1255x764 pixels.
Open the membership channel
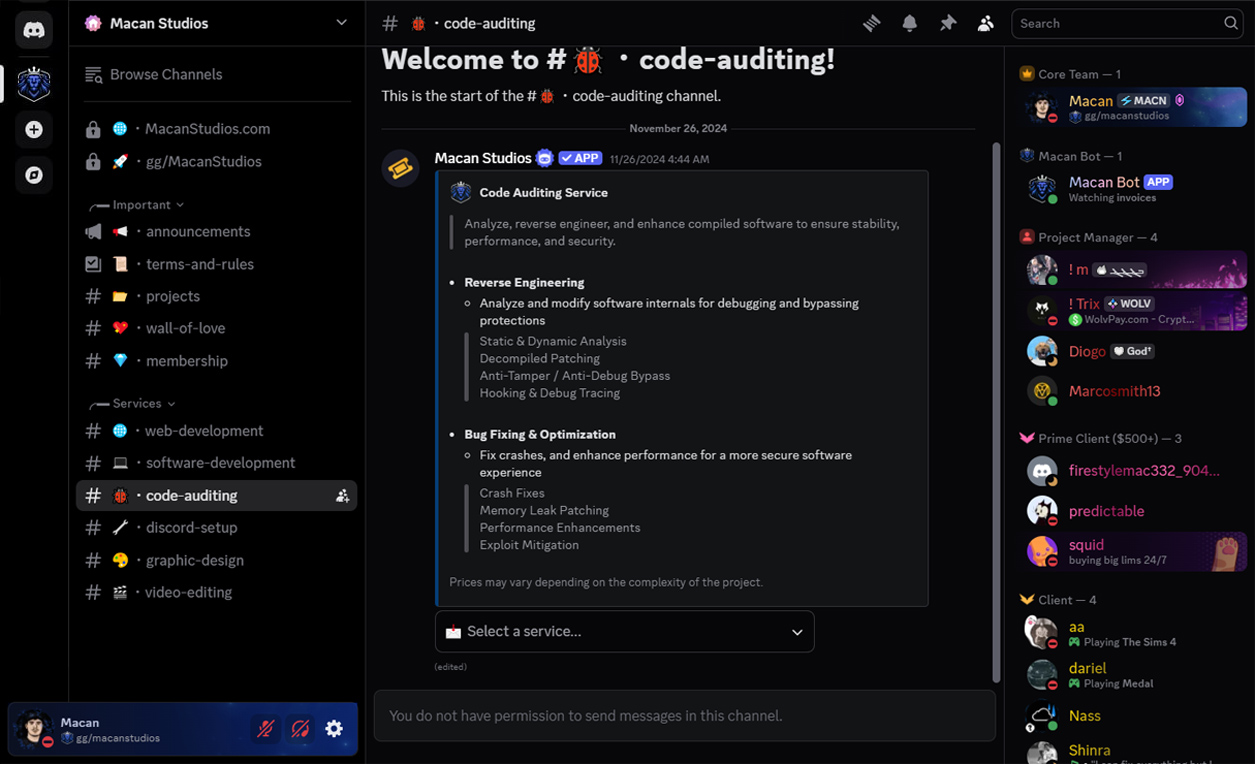[216, 361]
